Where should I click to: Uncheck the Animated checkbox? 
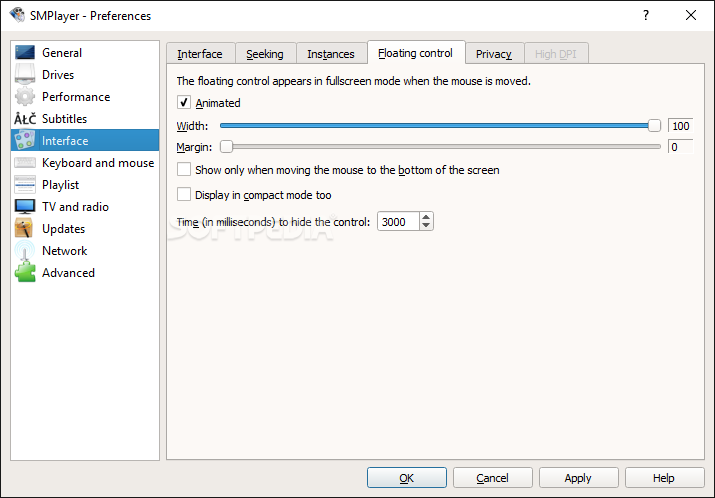pyautogui.click(x=184, y=102)
